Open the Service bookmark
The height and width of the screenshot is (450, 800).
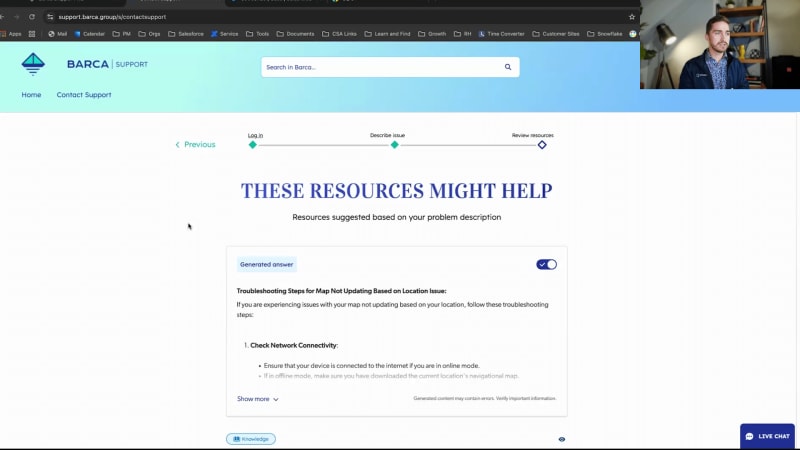[224, 34]
